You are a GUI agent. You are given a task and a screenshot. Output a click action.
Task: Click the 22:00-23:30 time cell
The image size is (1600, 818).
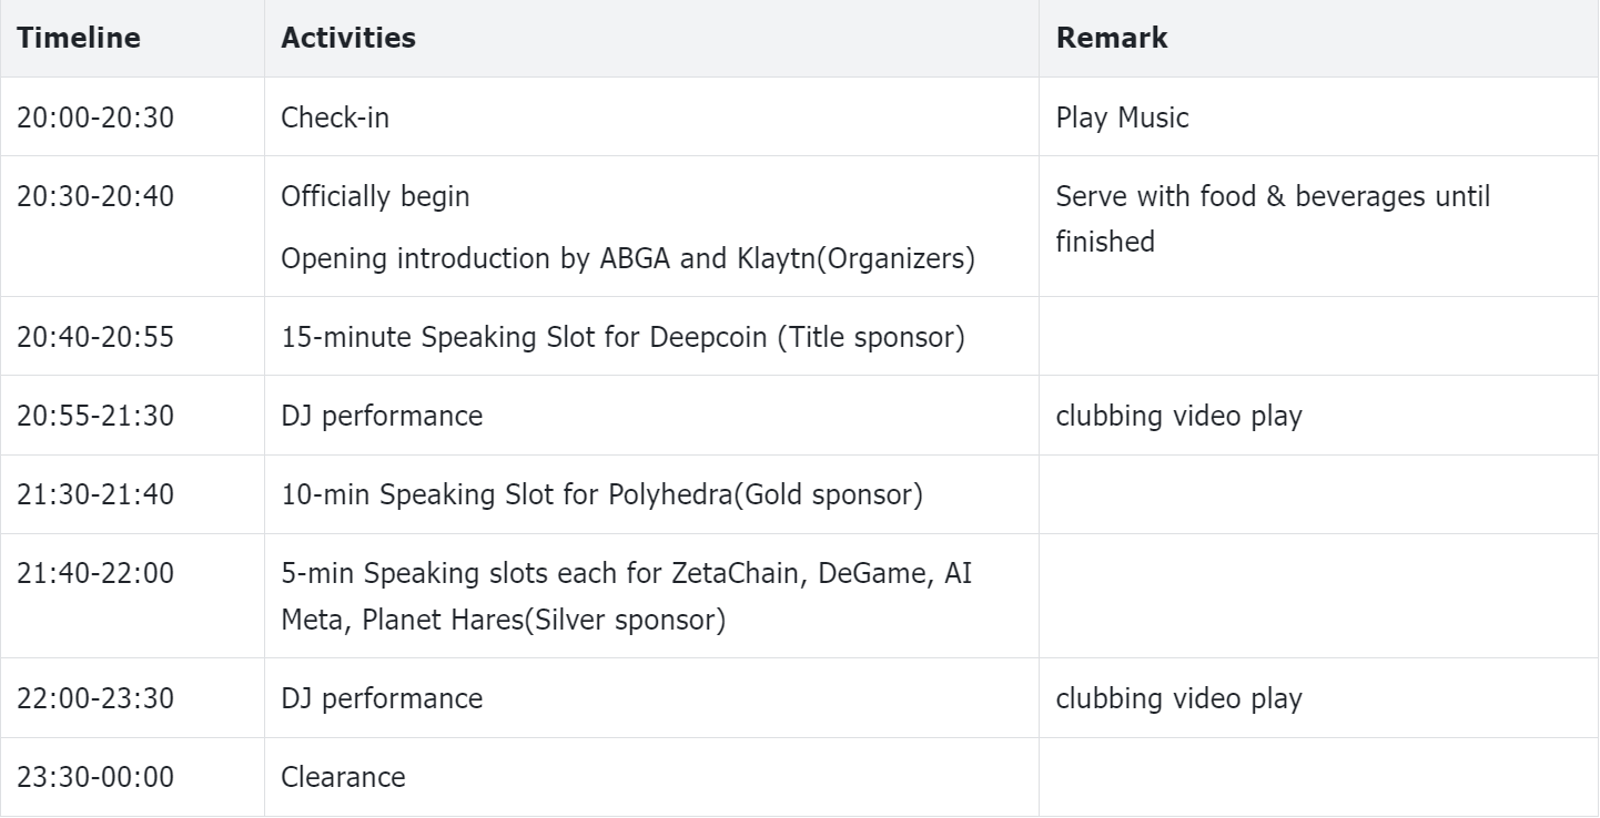[95, 698]
